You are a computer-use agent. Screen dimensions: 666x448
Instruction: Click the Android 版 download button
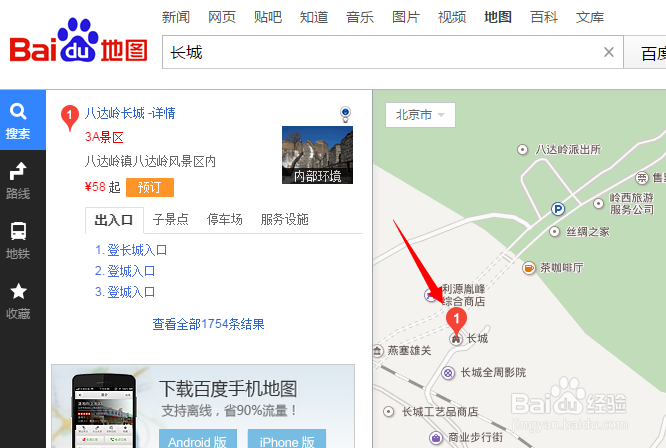(x=198, y=440)
